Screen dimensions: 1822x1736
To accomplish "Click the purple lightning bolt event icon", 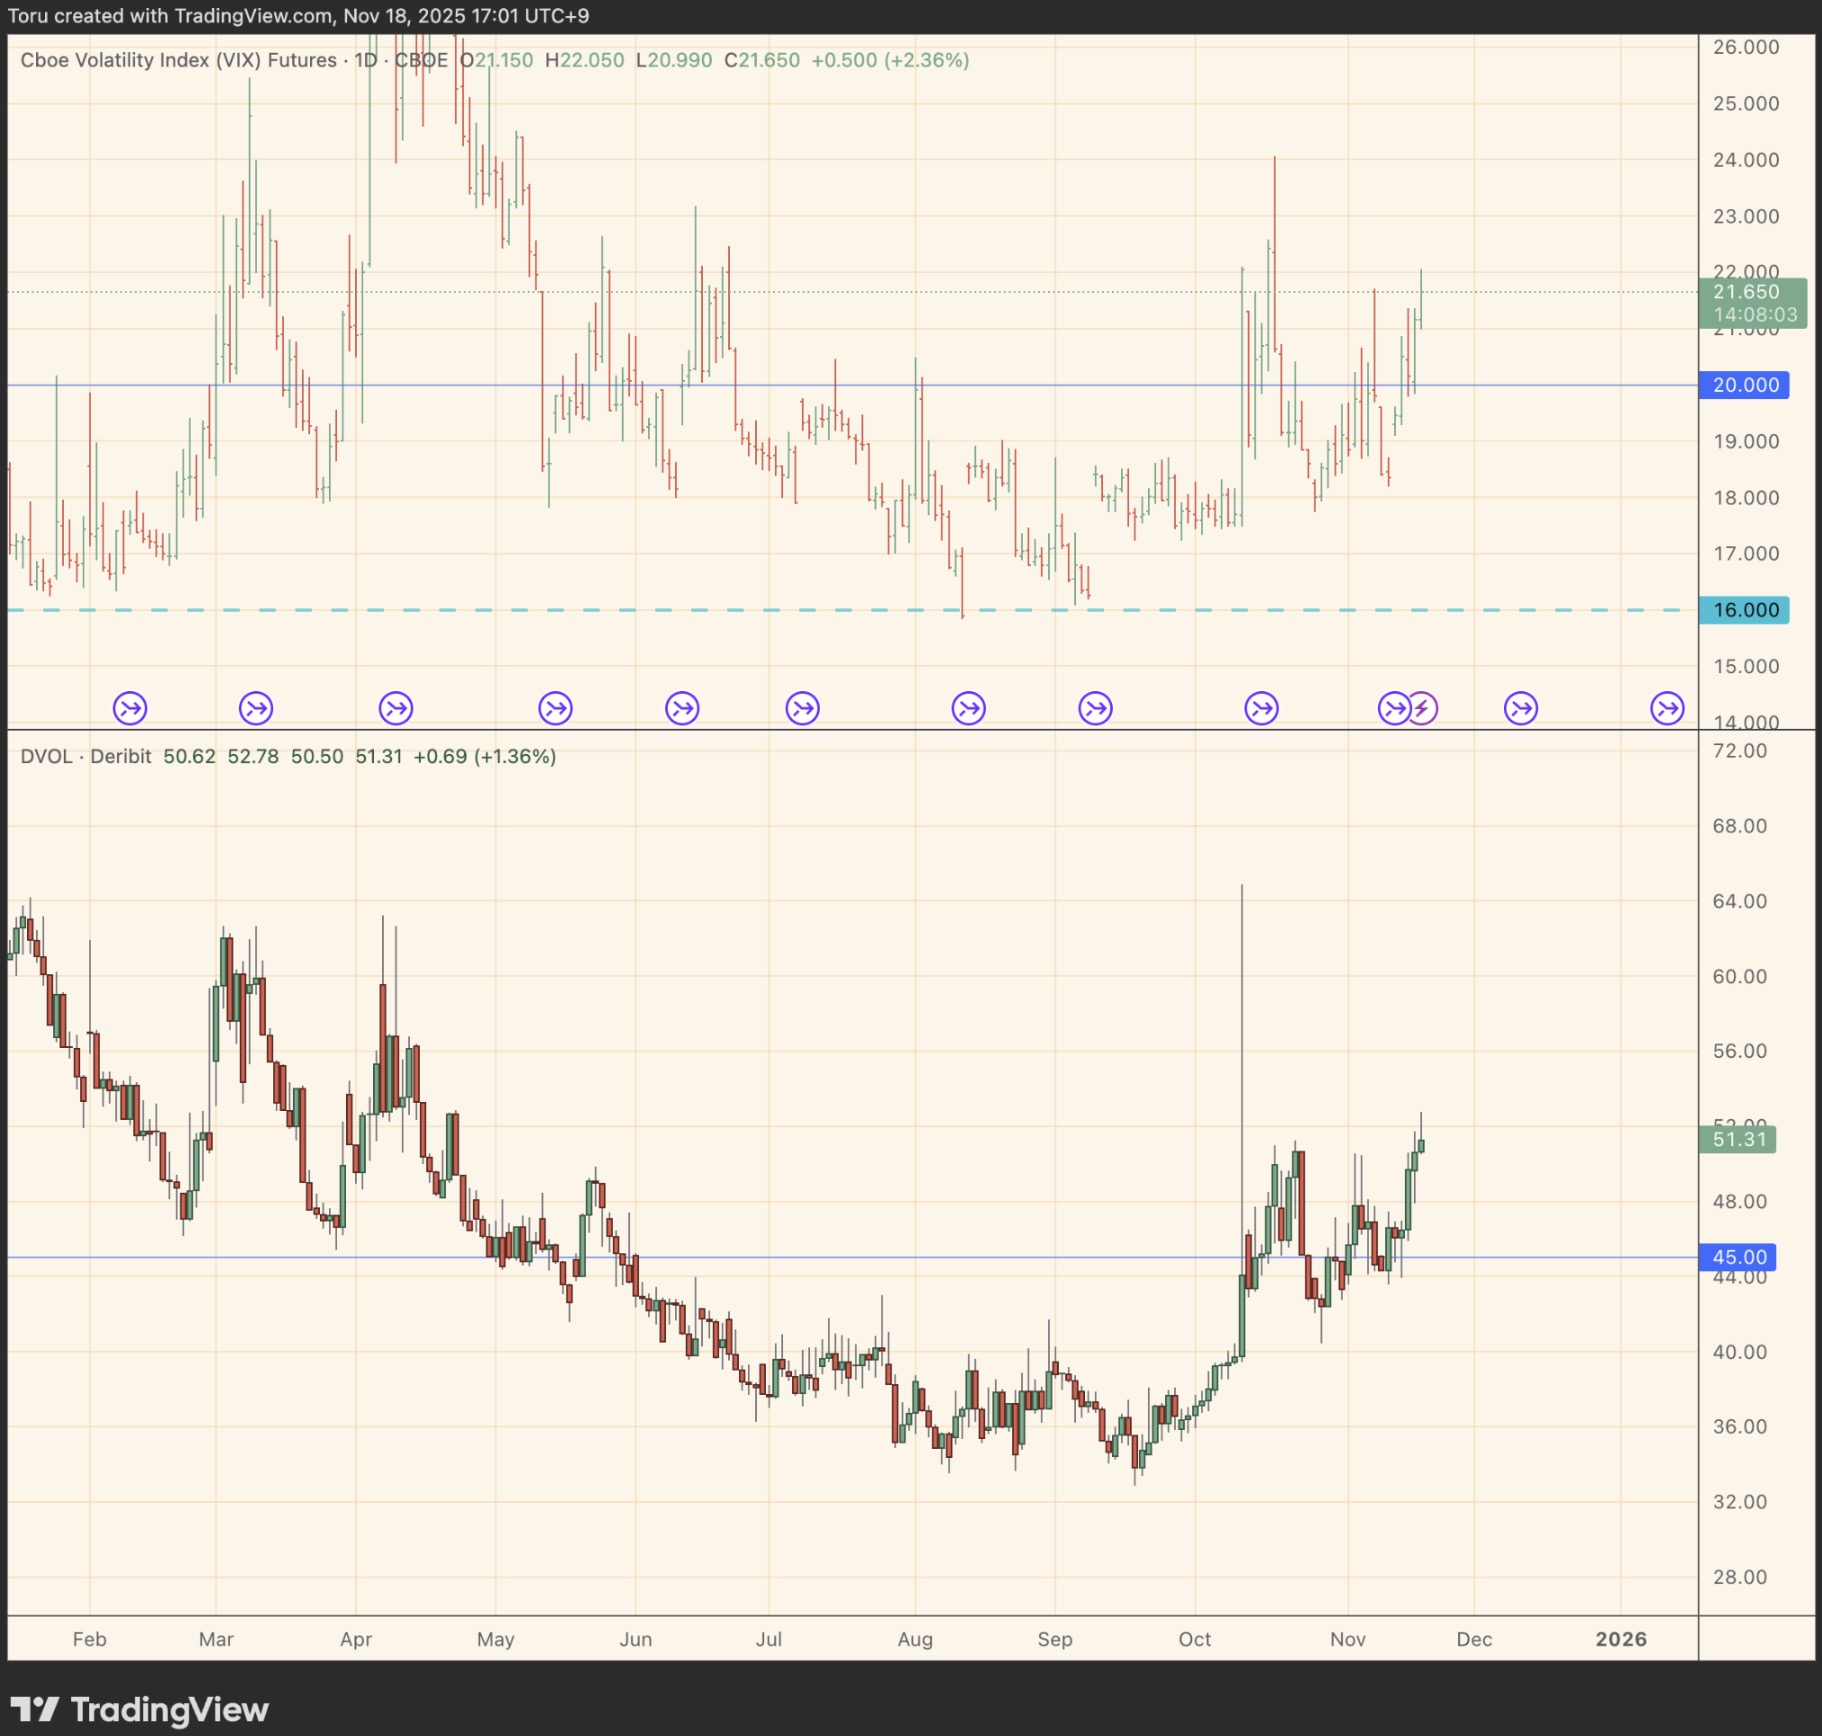I will pos(1422,709).
